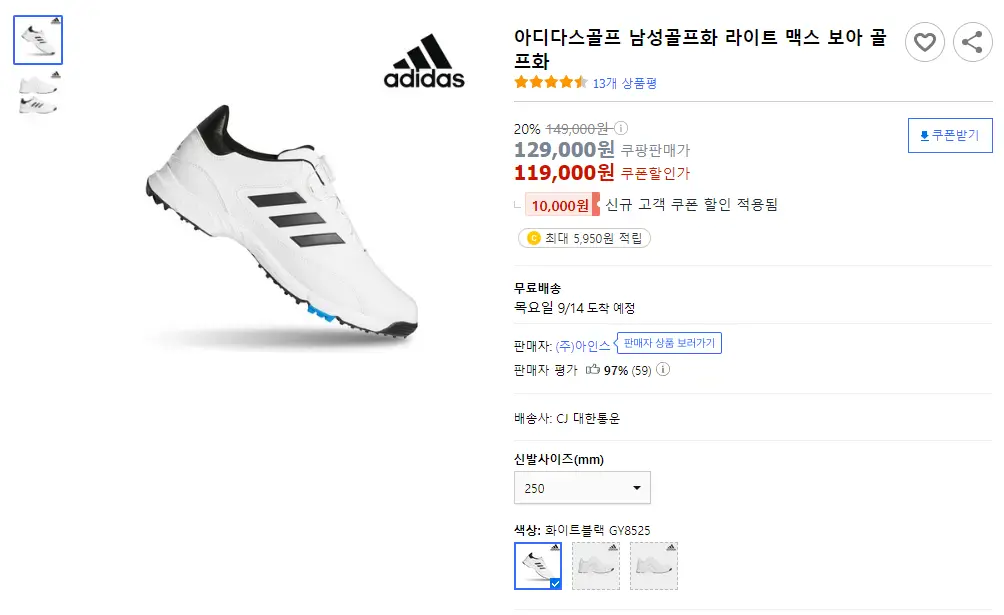Click the heart wishlist icon

[925, 42]
